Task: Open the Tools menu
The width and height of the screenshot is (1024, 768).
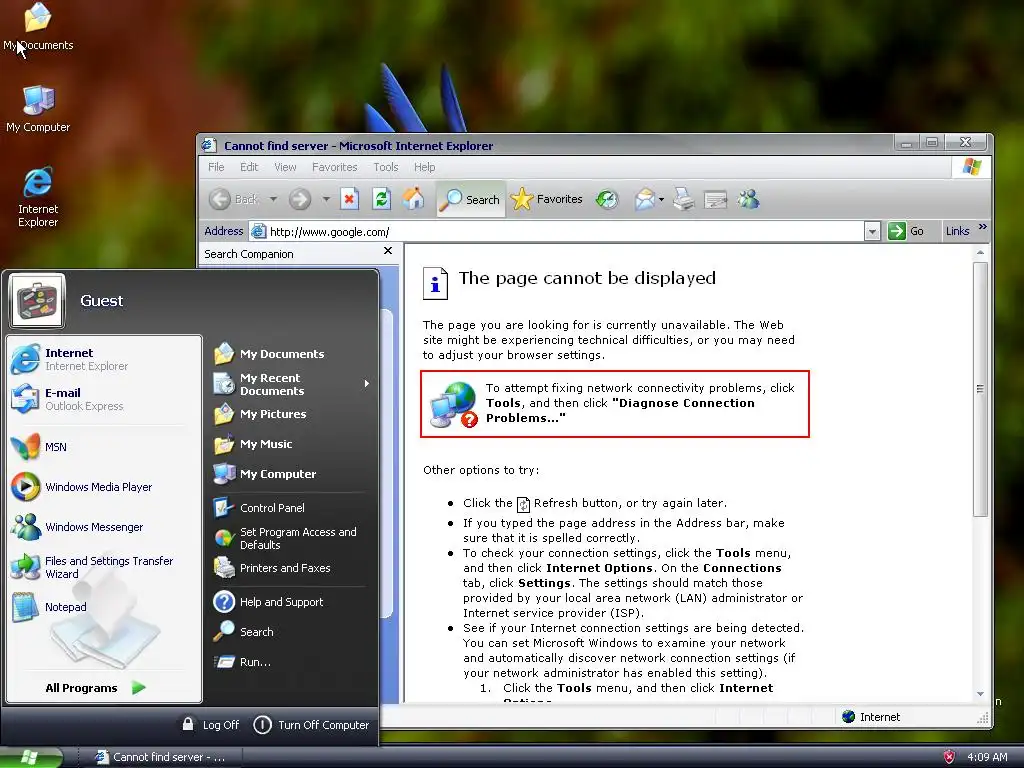Action: [x=385, y=167]
